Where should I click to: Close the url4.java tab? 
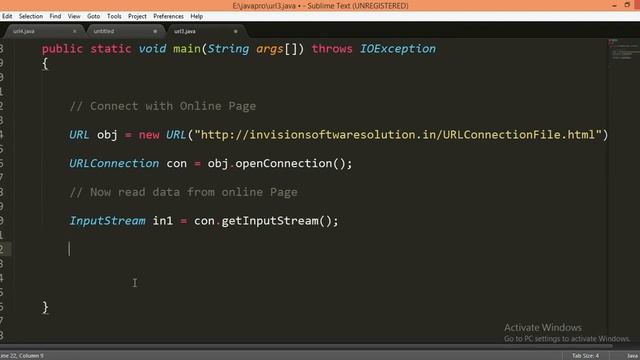(x=74, y=31)
